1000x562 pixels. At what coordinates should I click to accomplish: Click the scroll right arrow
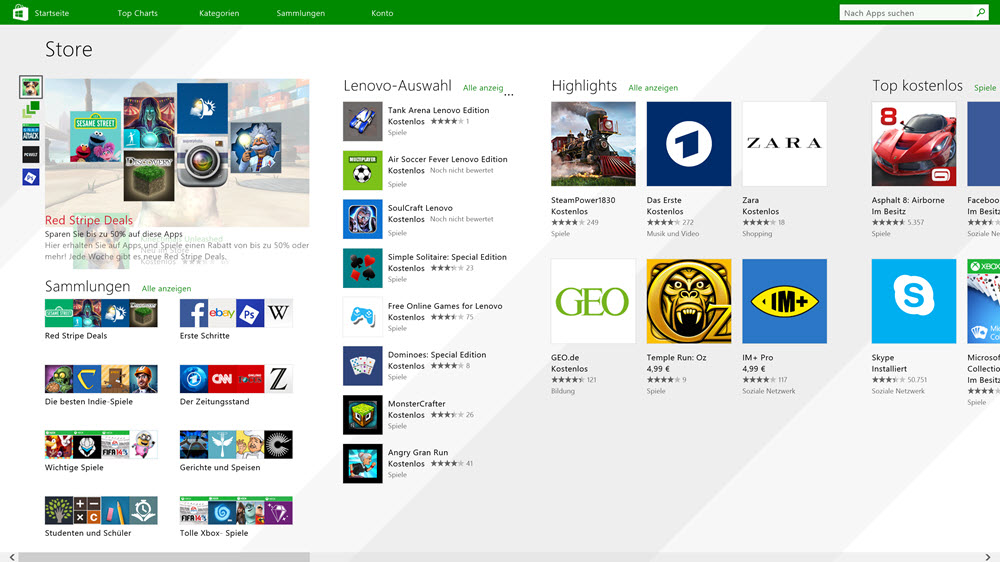point(988,557)
